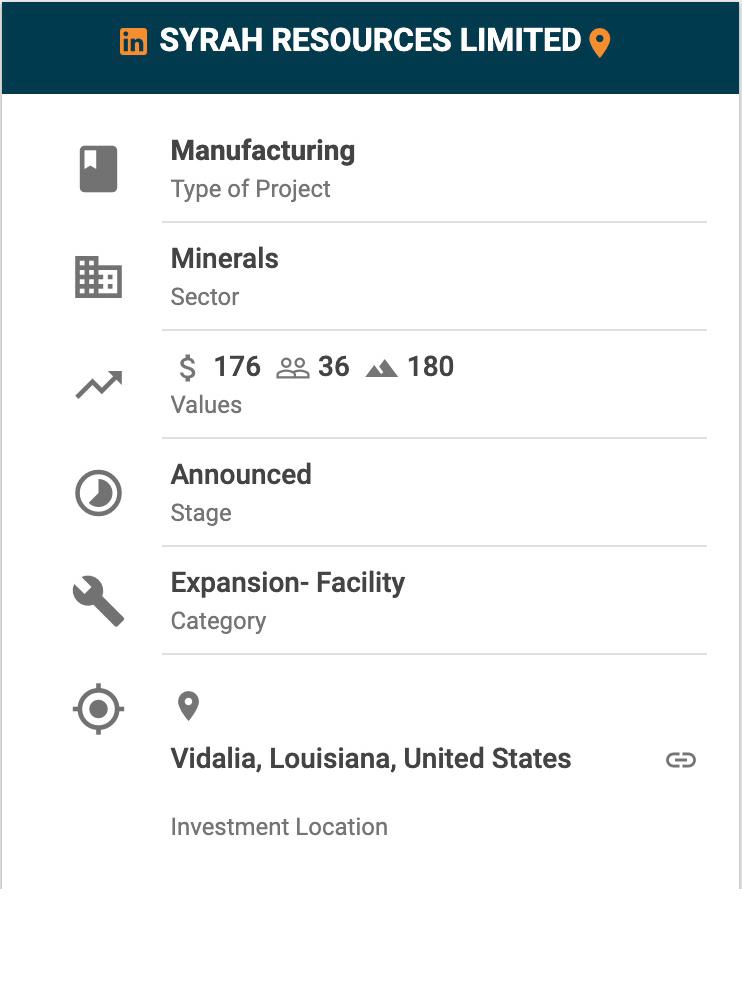Select the Vidalia, Louisiana, United States text
Viewport: 742px width, 1008px height.
tap(371, 759)
